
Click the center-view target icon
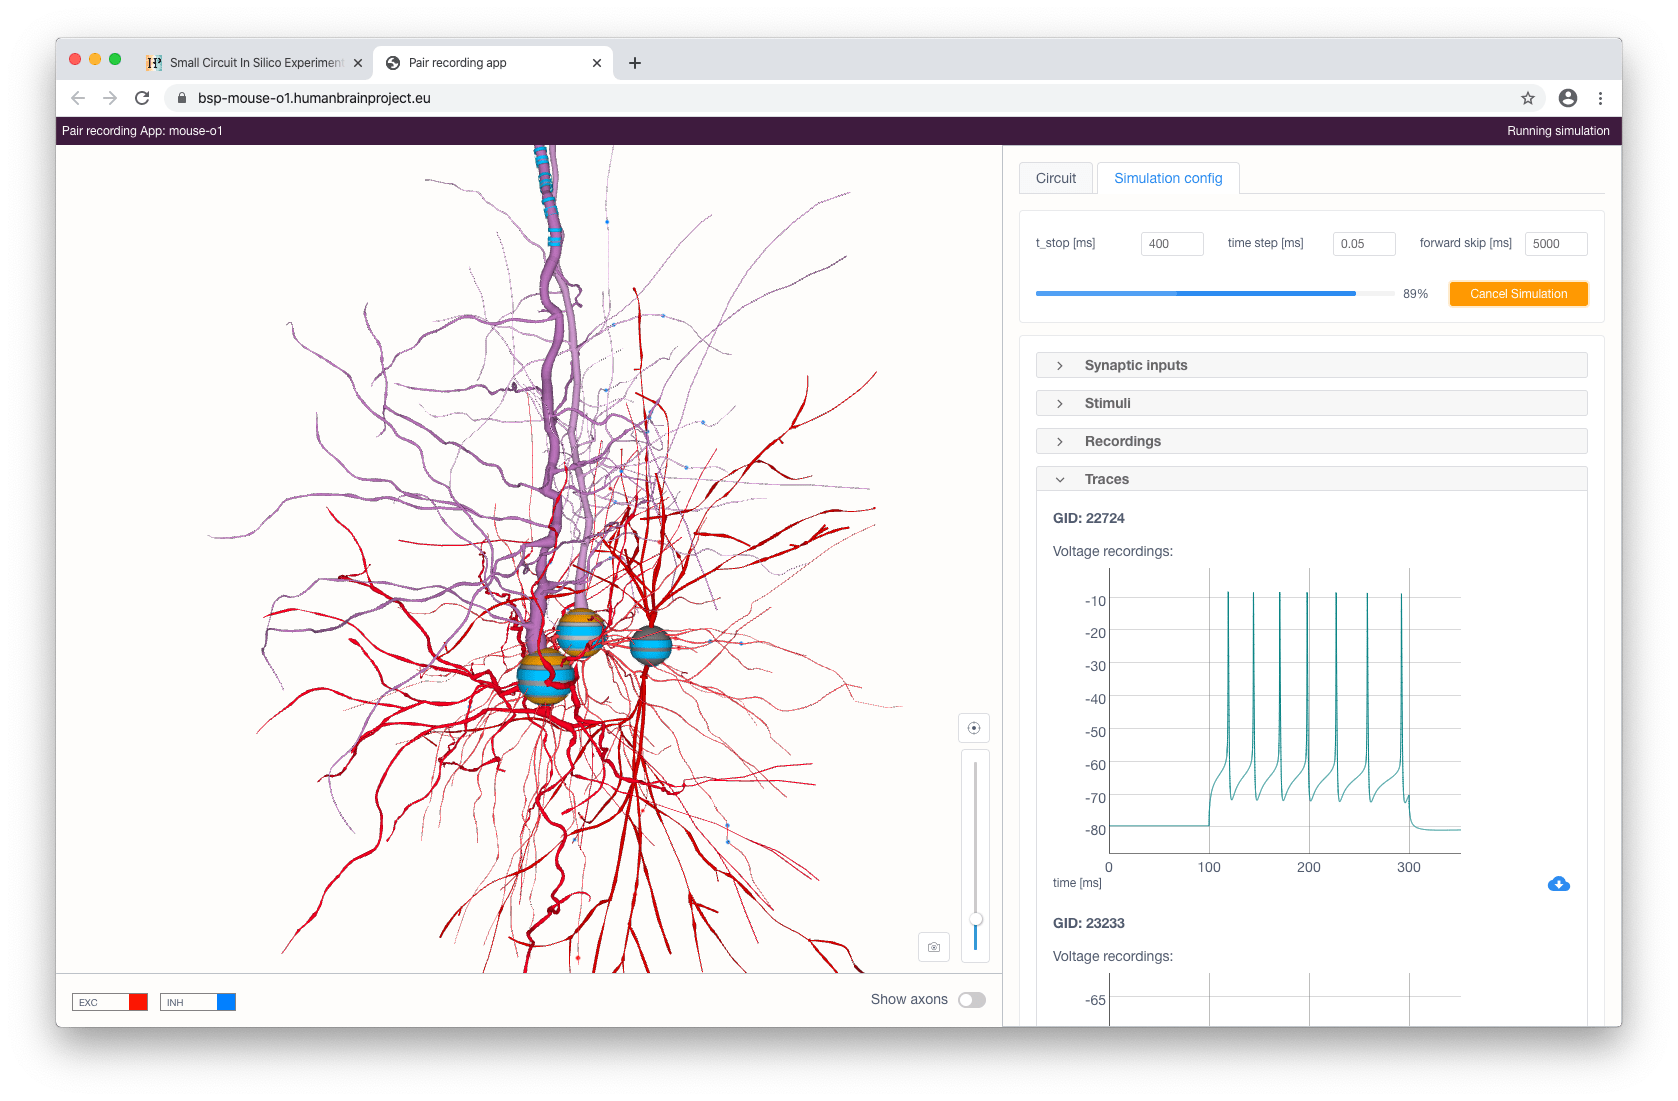[973, 728]
